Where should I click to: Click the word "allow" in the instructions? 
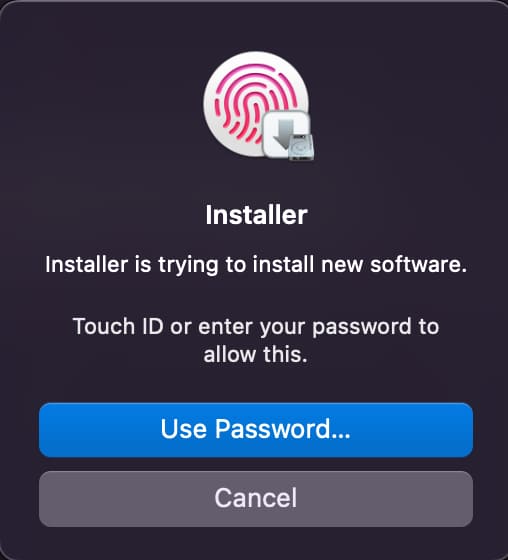click(230, 355)
